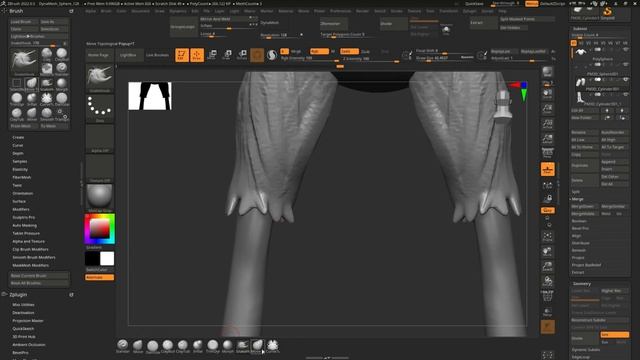Open Lightbox Brushes button
Viewport: 640px width, 360px height.
coord(39,36)
